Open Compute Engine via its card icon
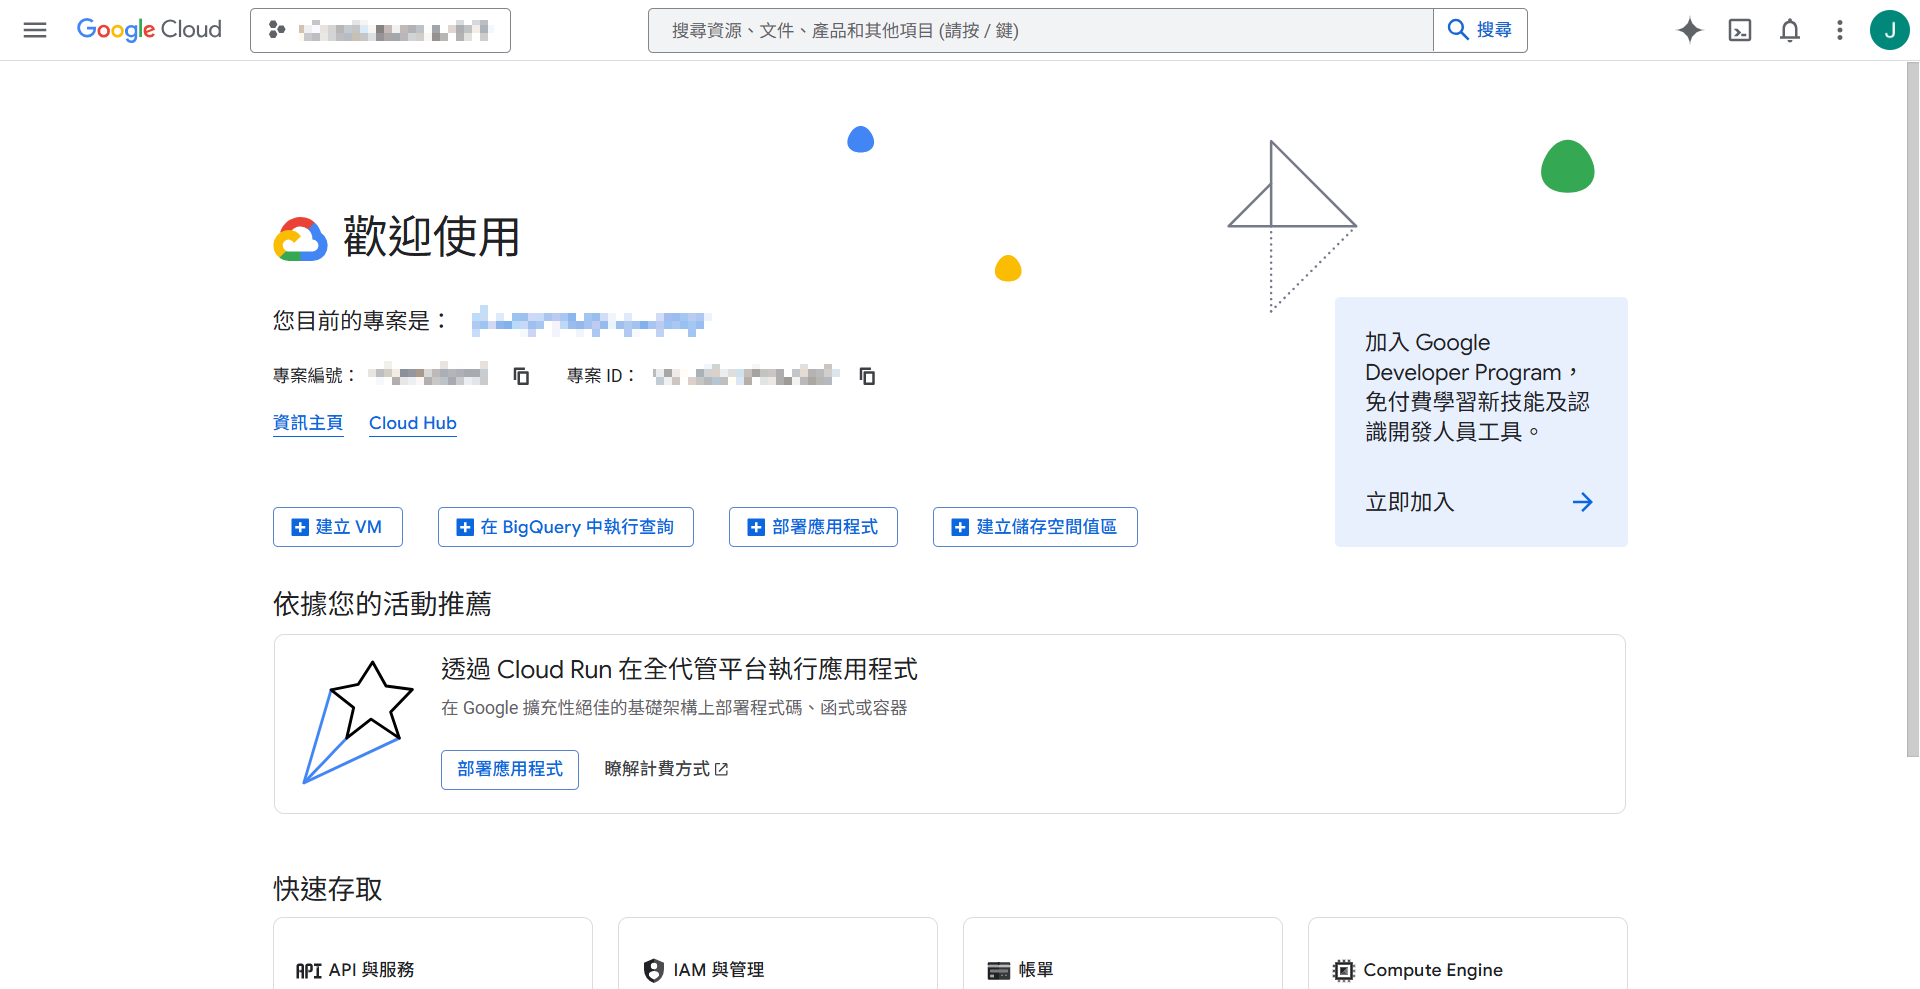The width and height of the screenshot is (1920, 989). pos(1343,969)
